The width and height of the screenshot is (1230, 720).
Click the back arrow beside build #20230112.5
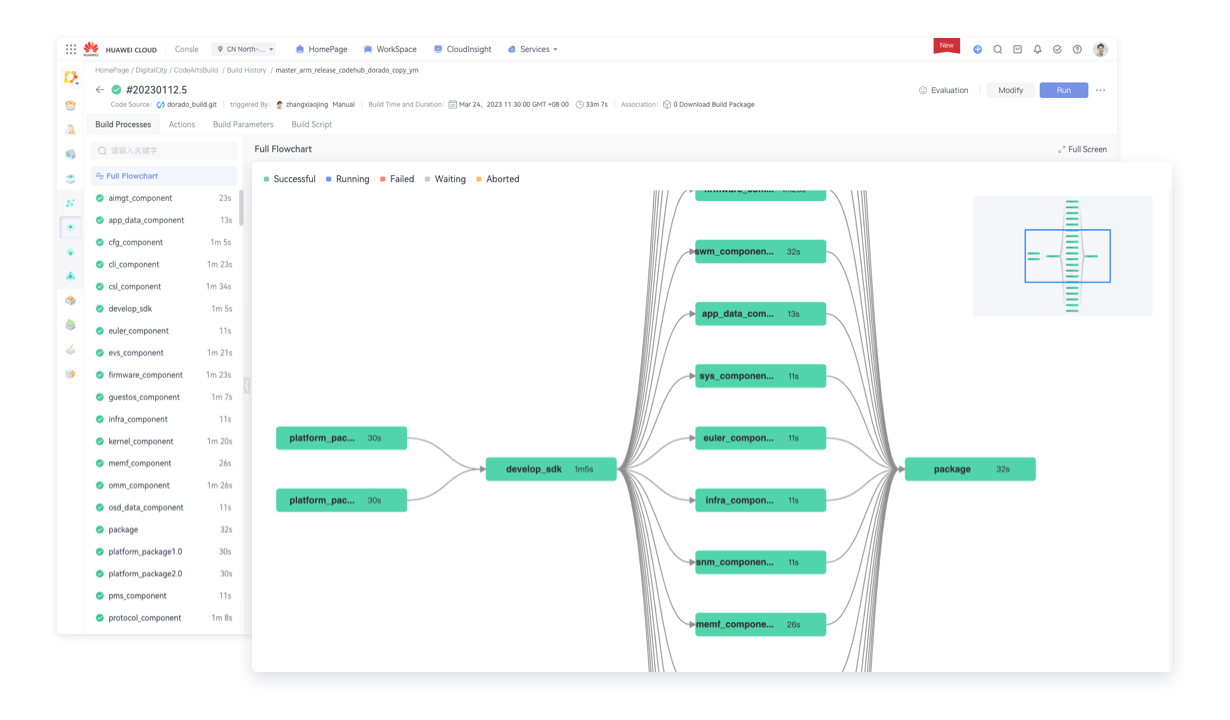coord(100,90)
